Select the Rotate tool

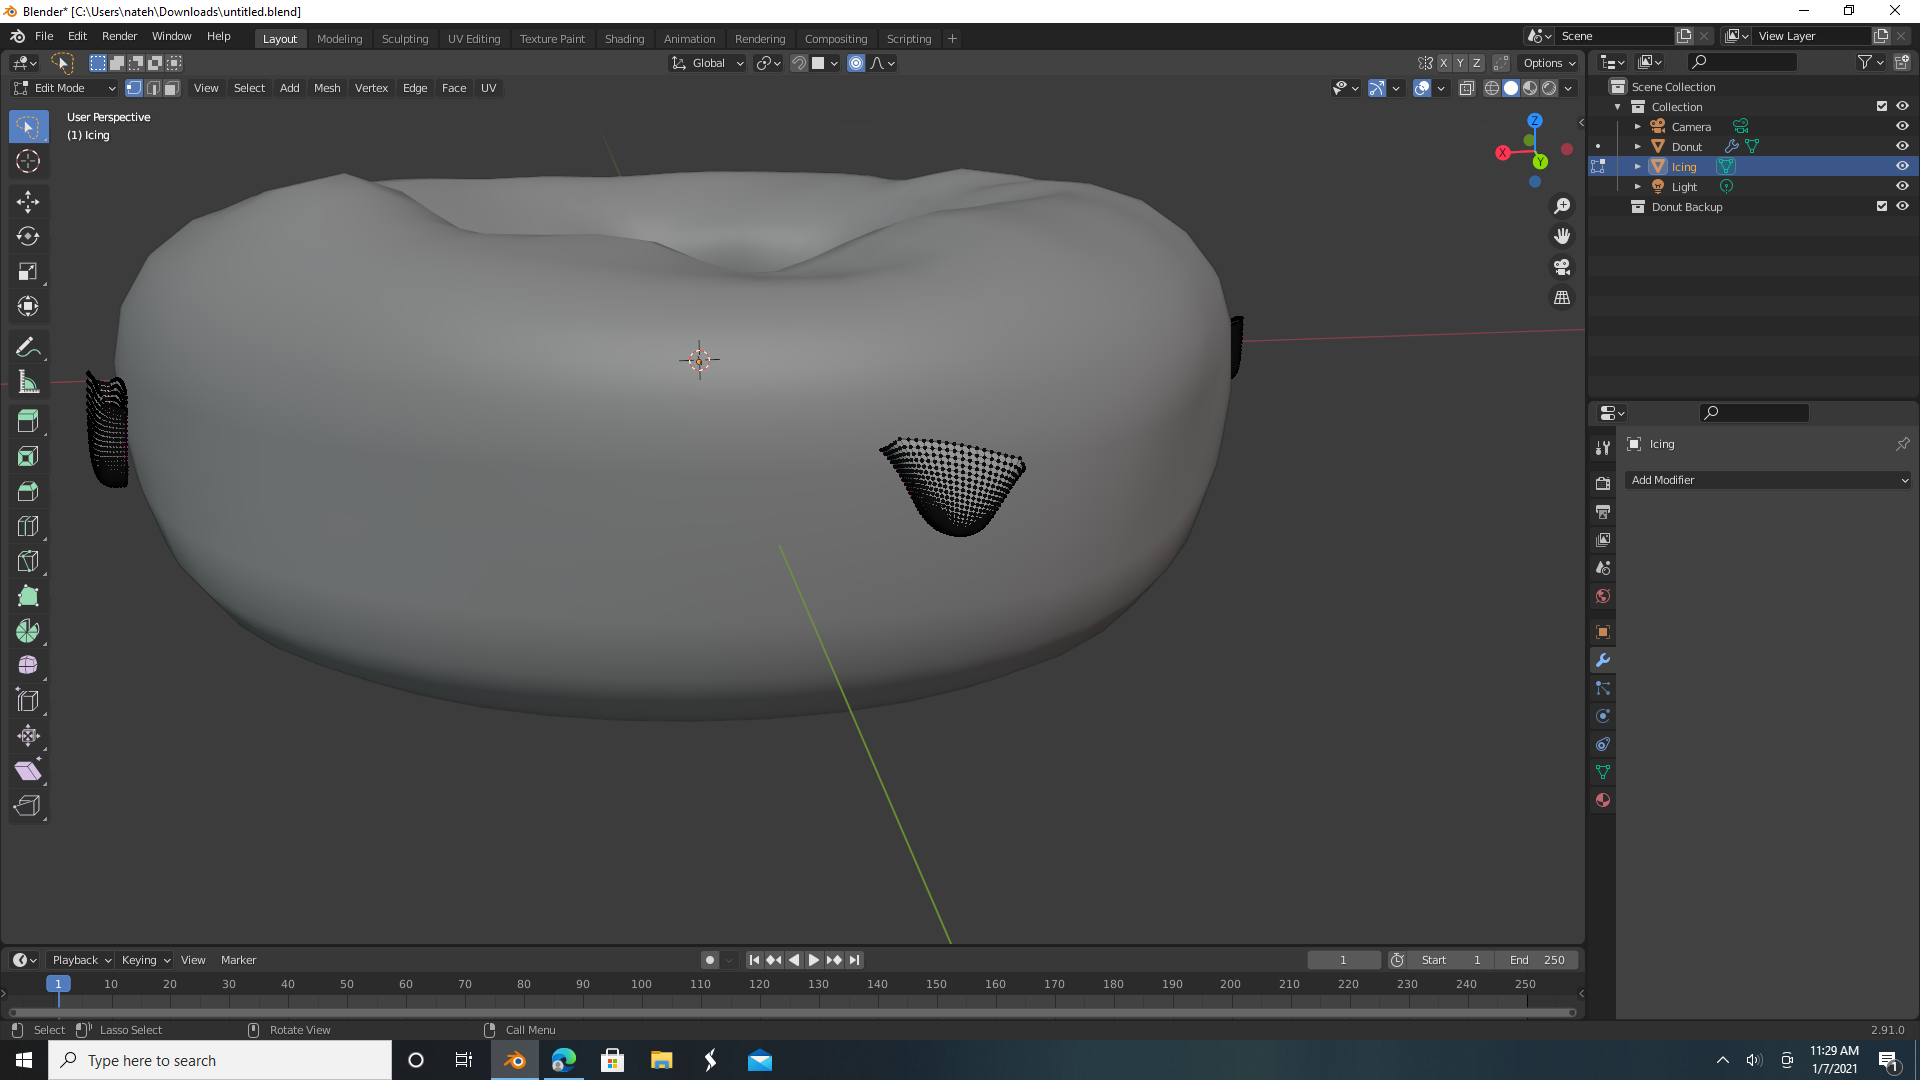pos(28,237)
